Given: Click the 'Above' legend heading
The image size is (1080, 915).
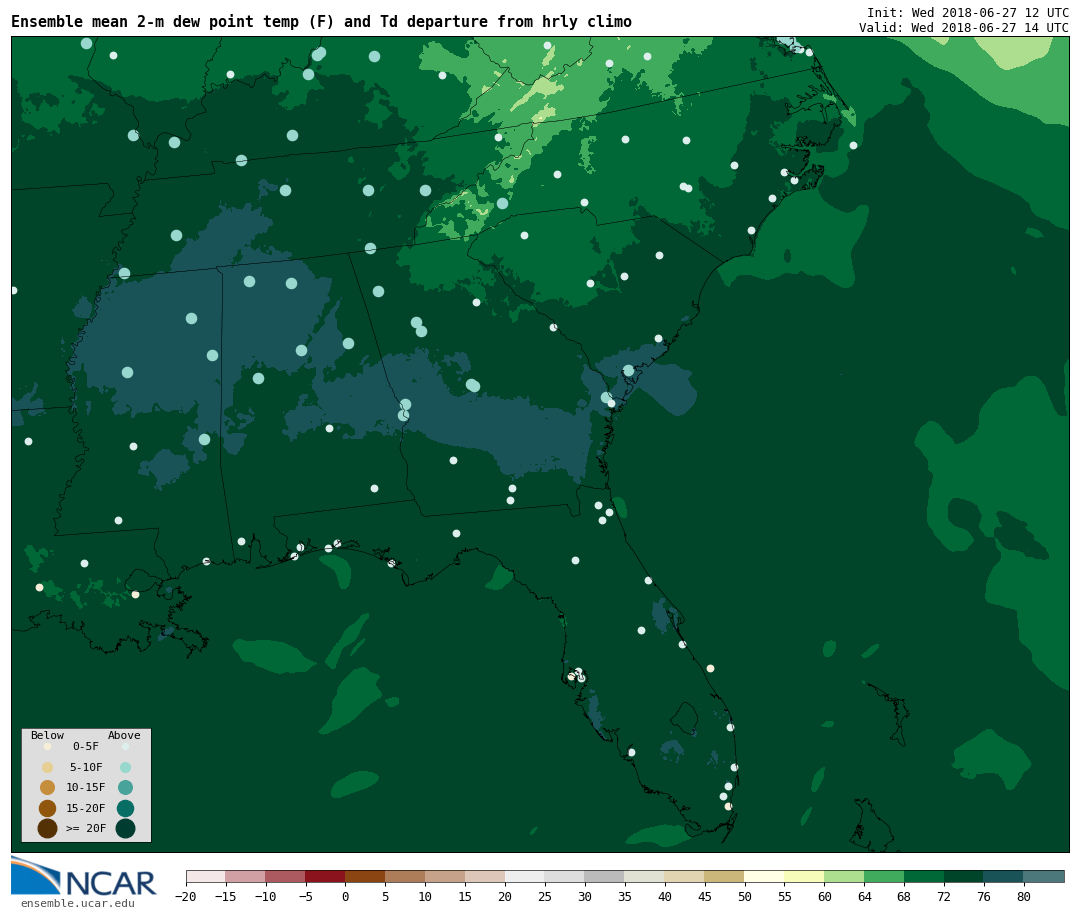Looking at the screenshot, I should (124, 735).
